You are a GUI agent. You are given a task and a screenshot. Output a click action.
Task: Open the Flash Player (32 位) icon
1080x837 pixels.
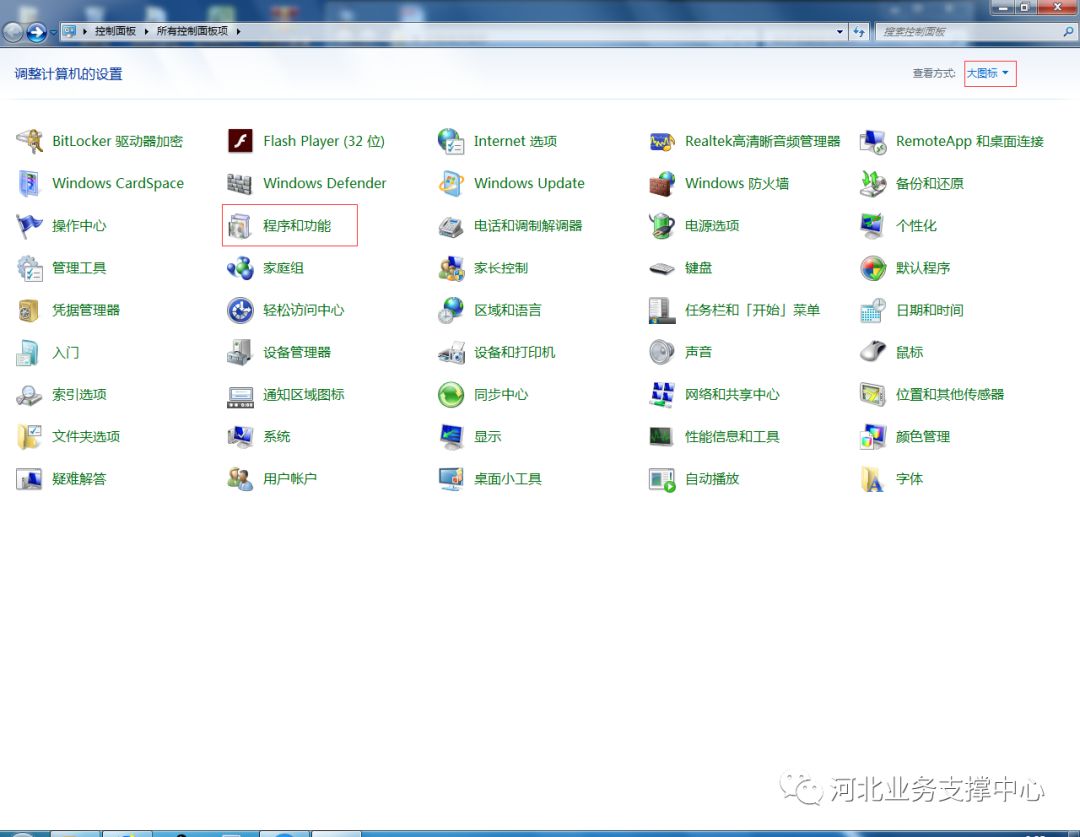[240, 141]
